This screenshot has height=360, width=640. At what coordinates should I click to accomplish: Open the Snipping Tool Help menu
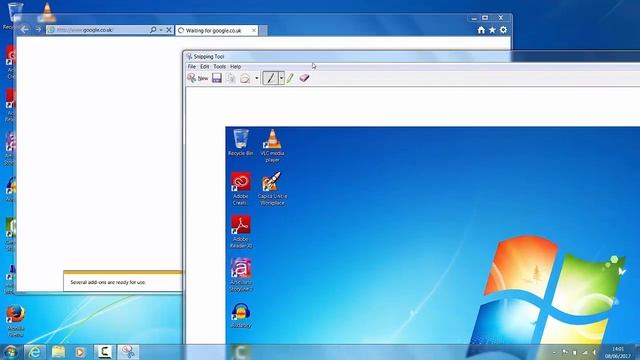pyautogui.click(x=236, y=67)
